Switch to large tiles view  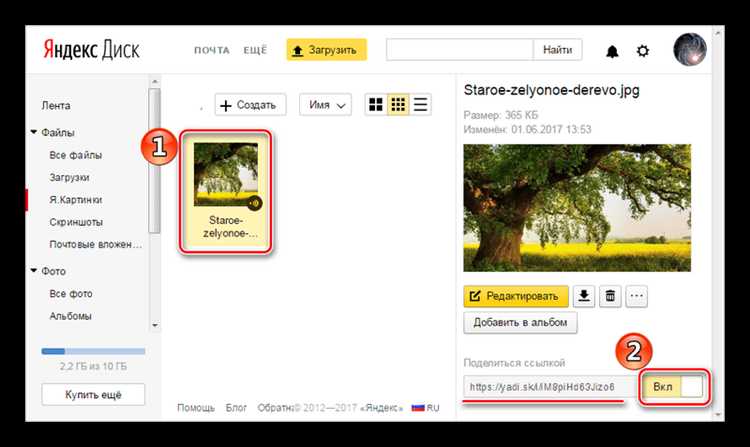coord(376,104)
